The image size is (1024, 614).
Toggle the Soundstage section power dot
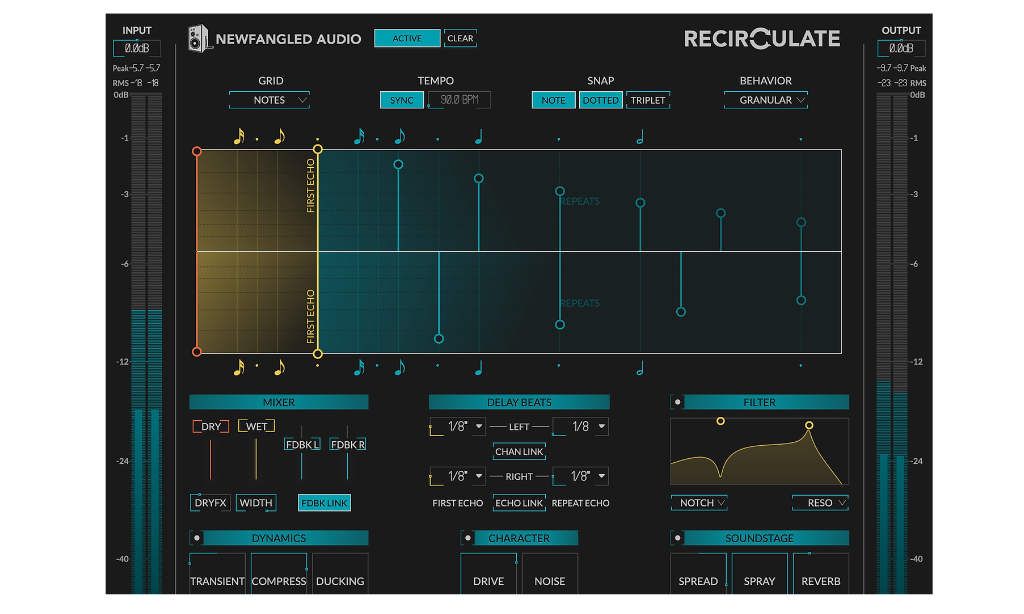[677, 538]
